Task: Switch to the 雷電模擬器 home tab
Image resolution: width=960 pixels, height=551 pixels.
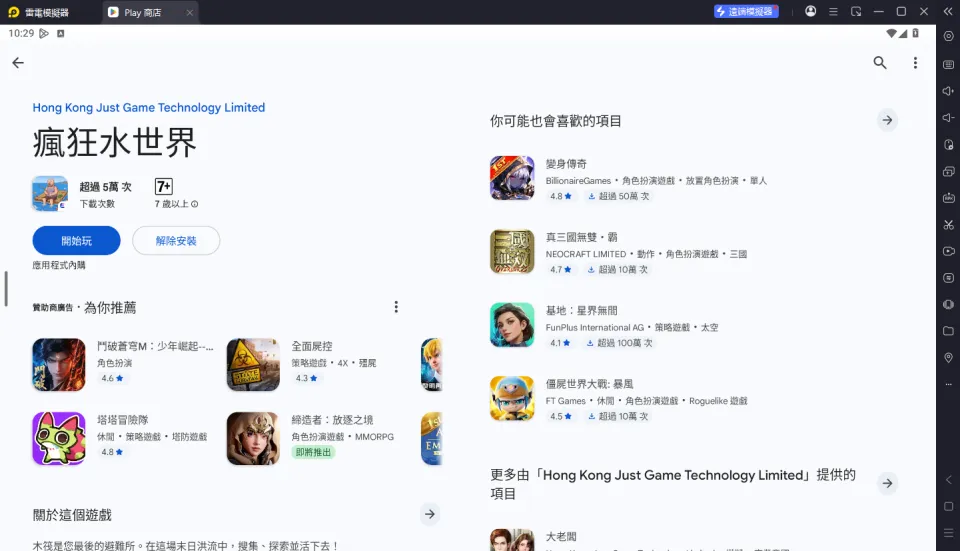Action: click(x=39, y=12)
